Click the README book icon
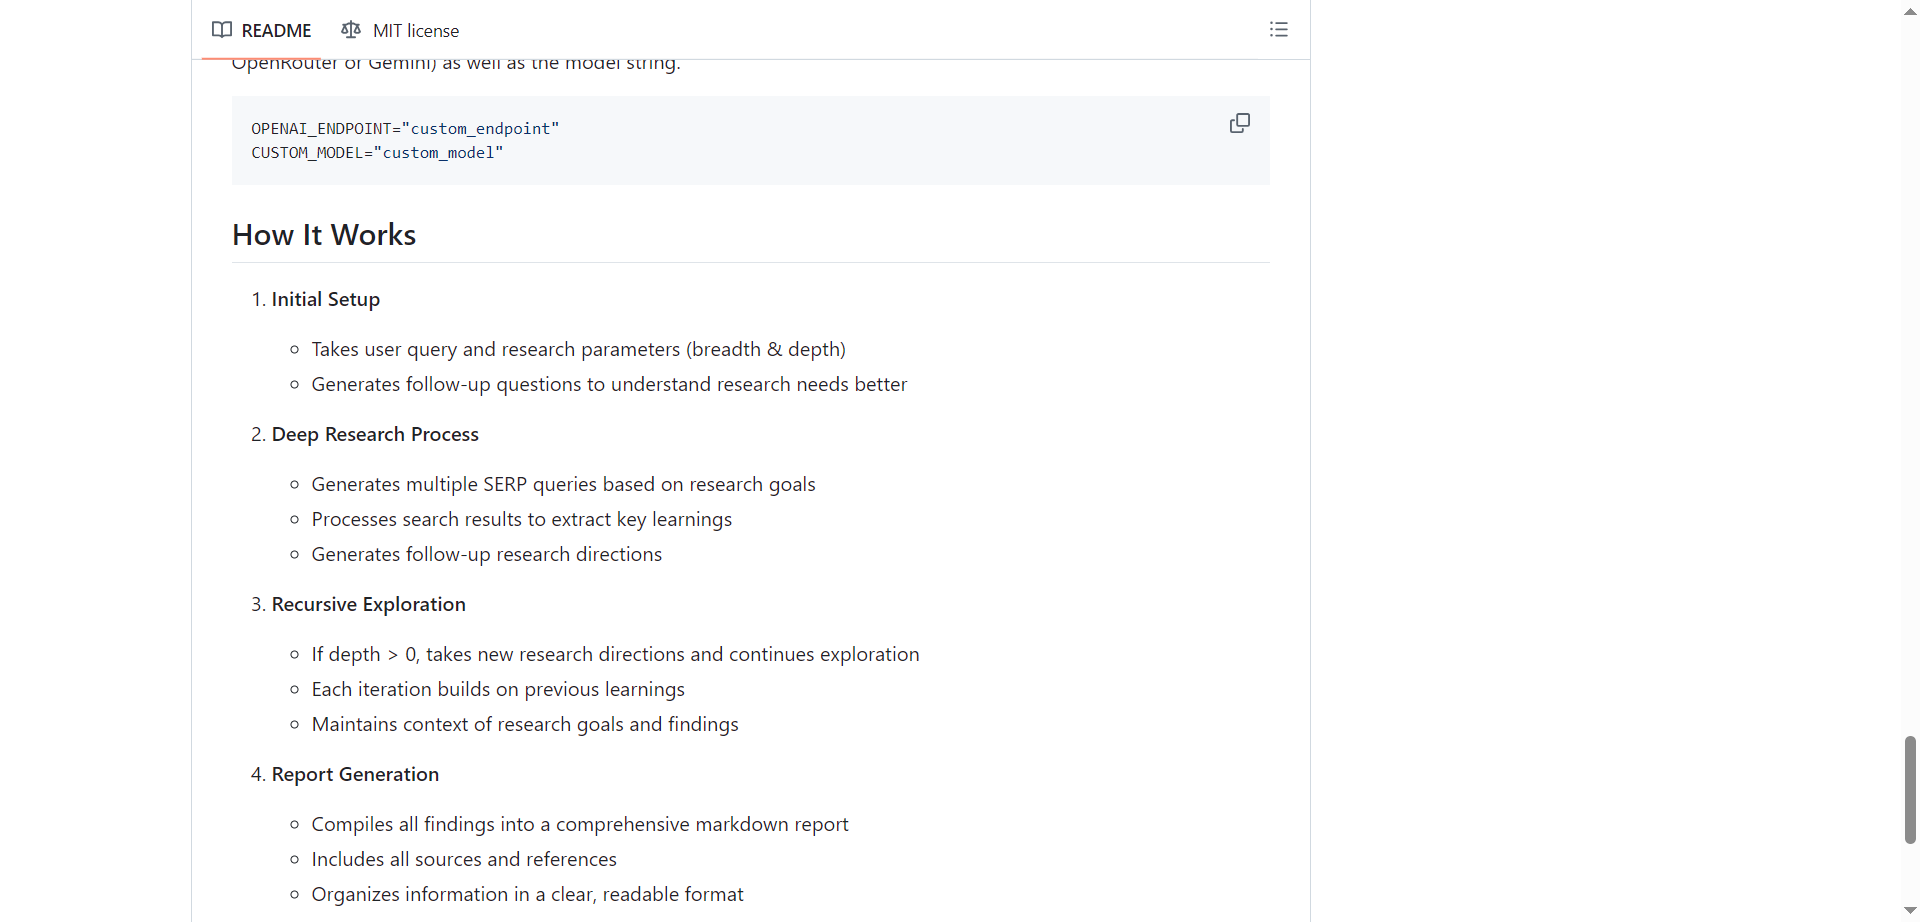Screen dimensions: 1920x922 pyautogui.click(x=221, y=30)
